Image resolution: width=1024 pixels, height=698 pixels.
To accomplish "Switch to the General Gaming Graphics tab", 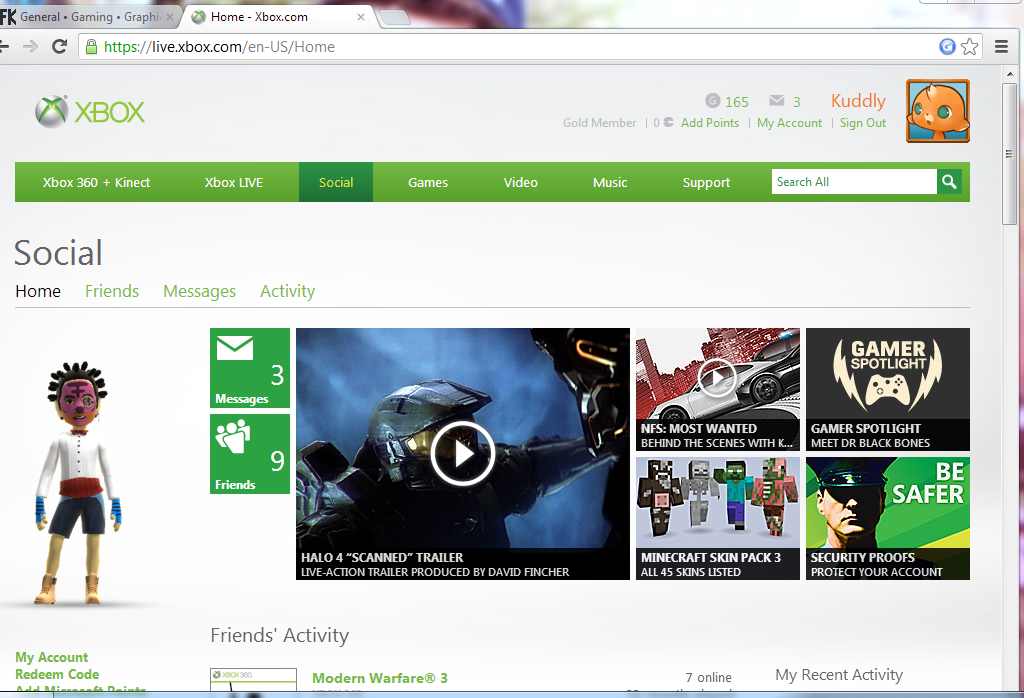I will pos(88,17).
